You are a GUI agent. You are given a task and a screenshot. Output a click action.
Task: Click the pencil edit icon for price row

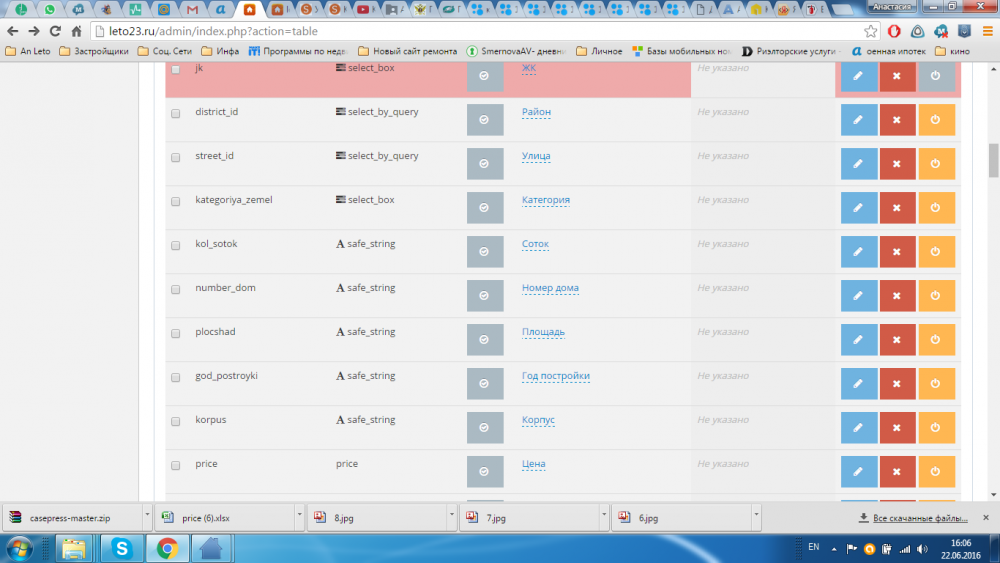[858, 471]
